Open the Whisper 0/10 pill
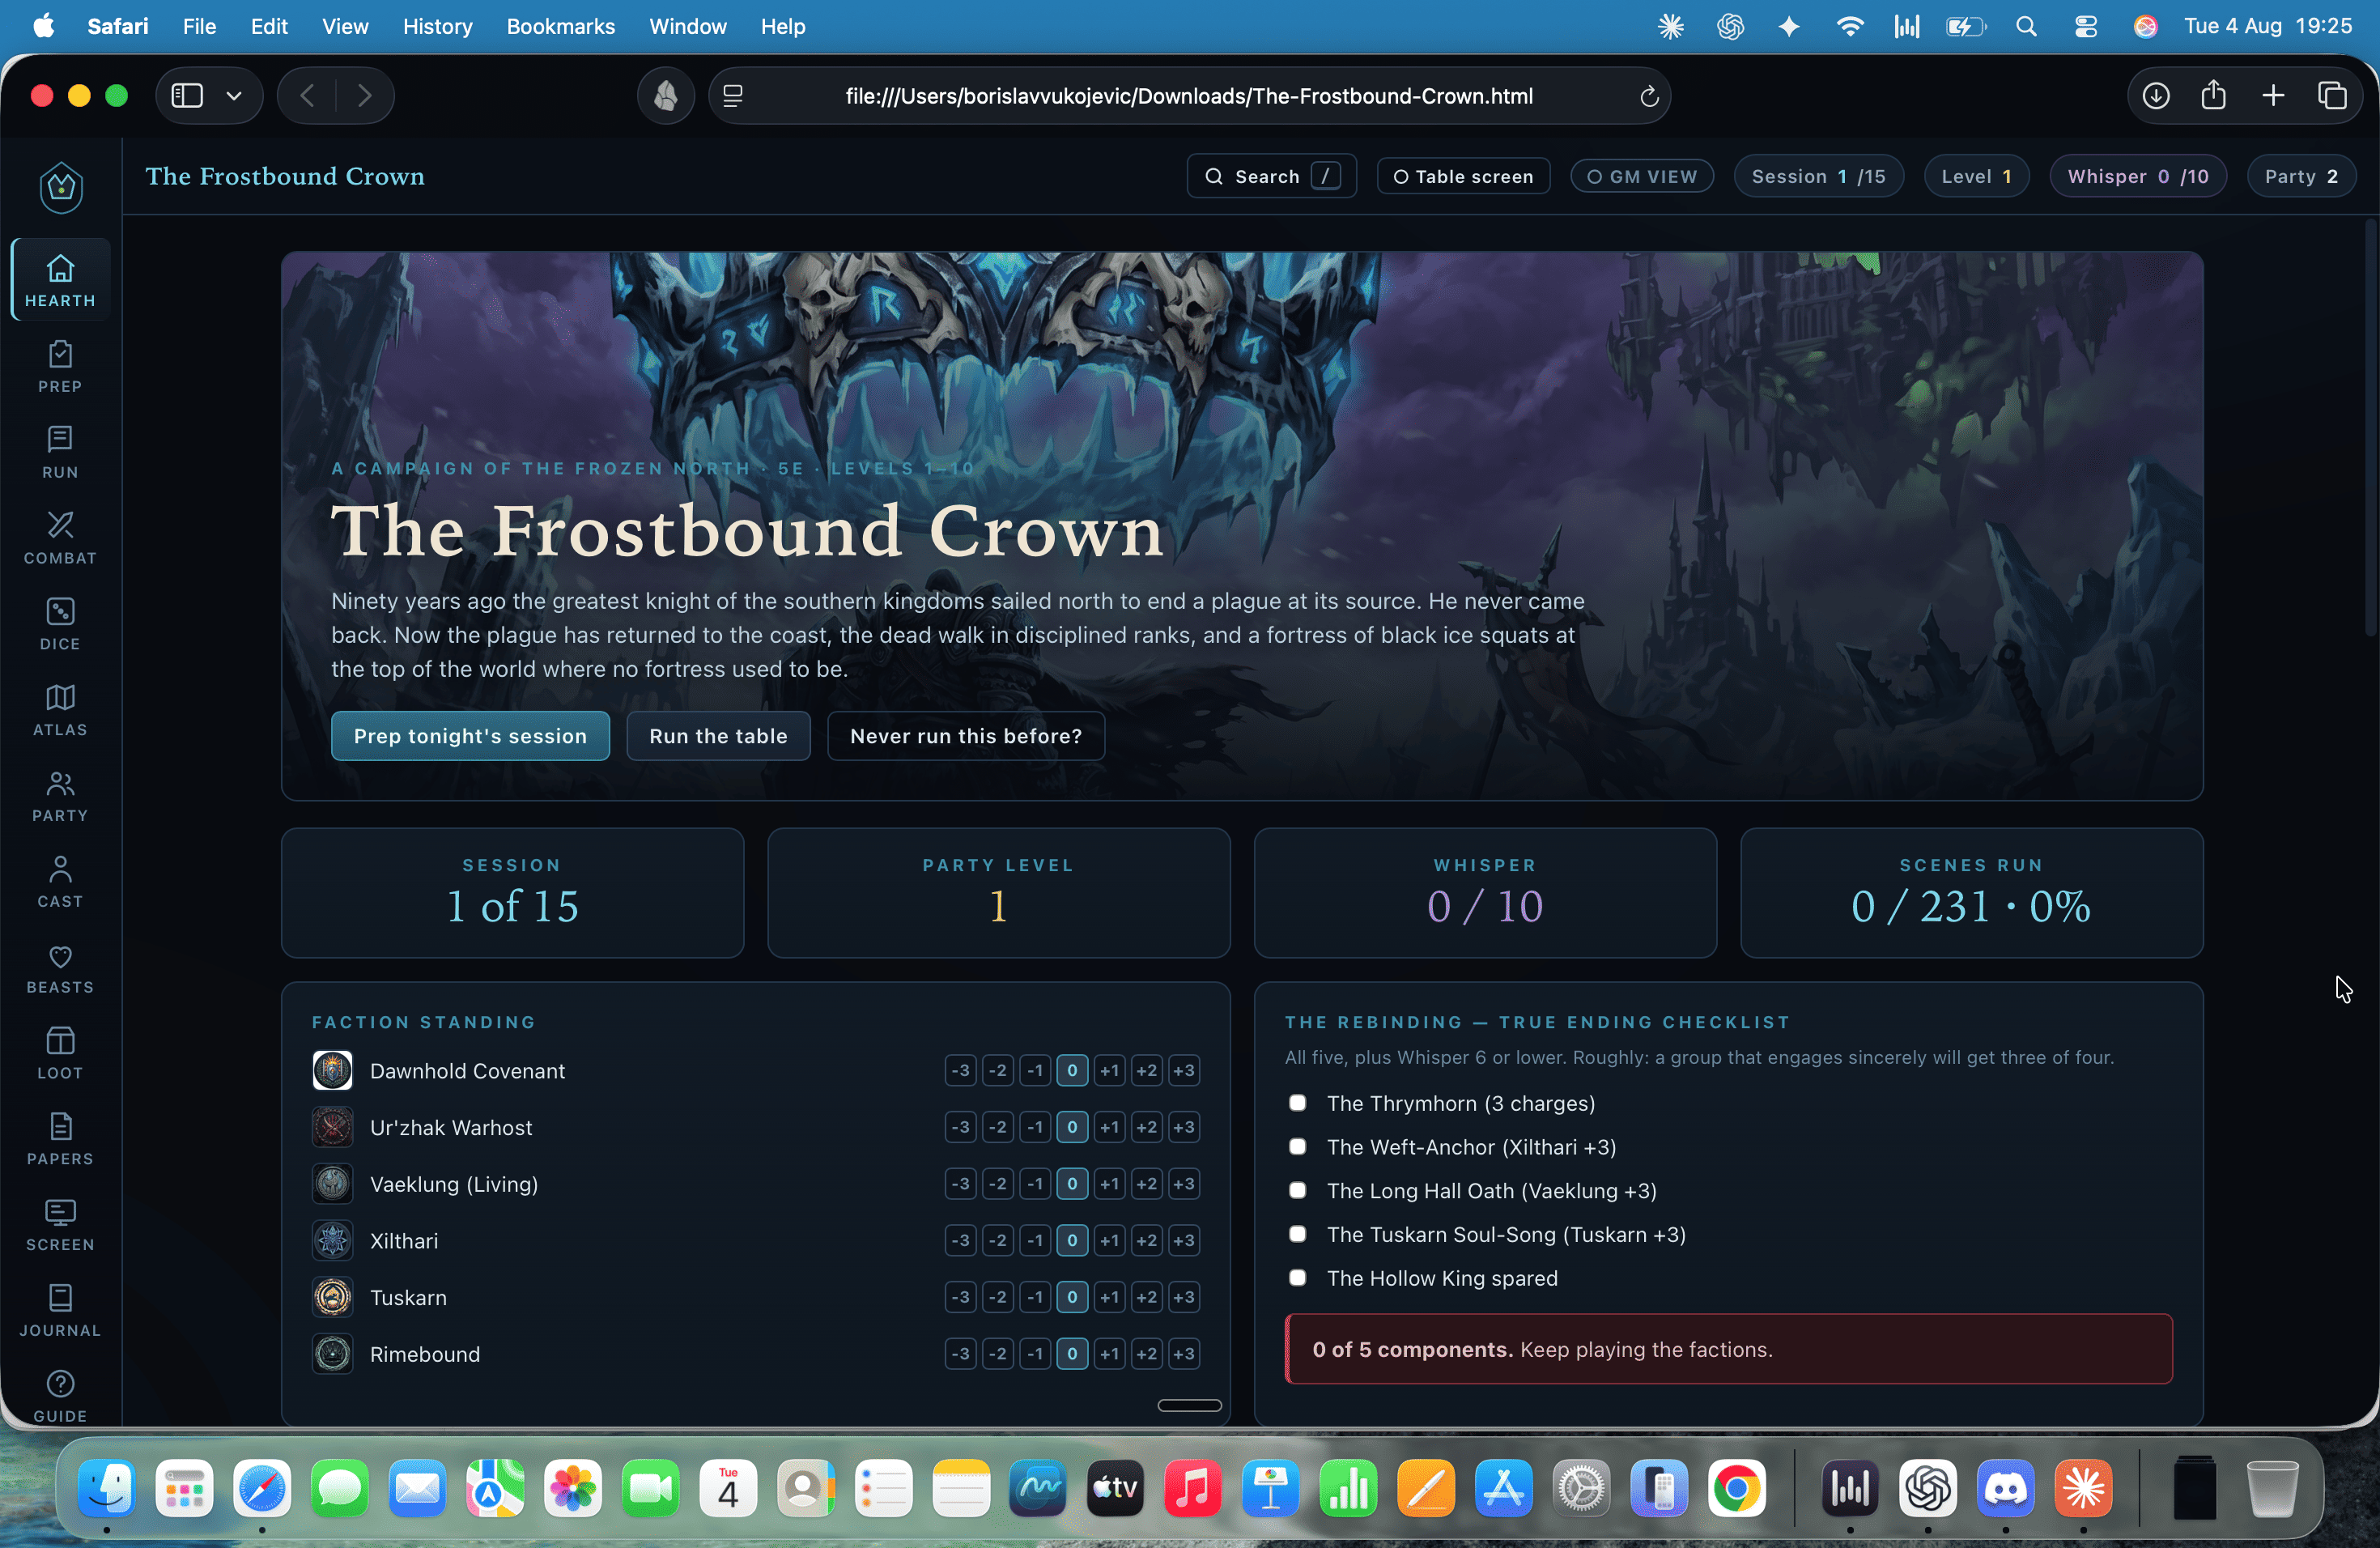The width and height of the screenshot is (2380, 1548). 2138,176
